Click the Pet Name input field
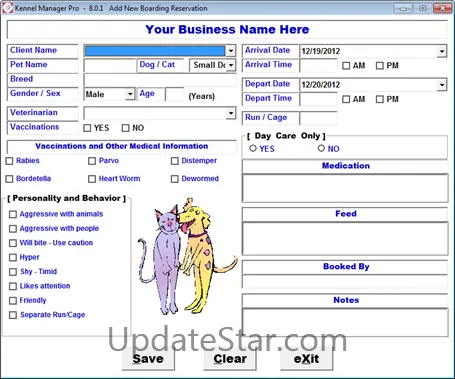 tap(110, 66)
